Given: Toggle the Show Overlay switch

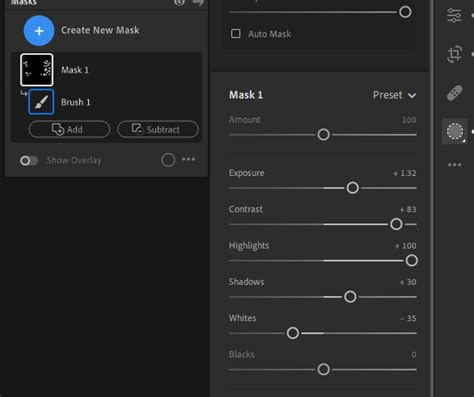Looking at the screenshot, I should tap(29, 161).
